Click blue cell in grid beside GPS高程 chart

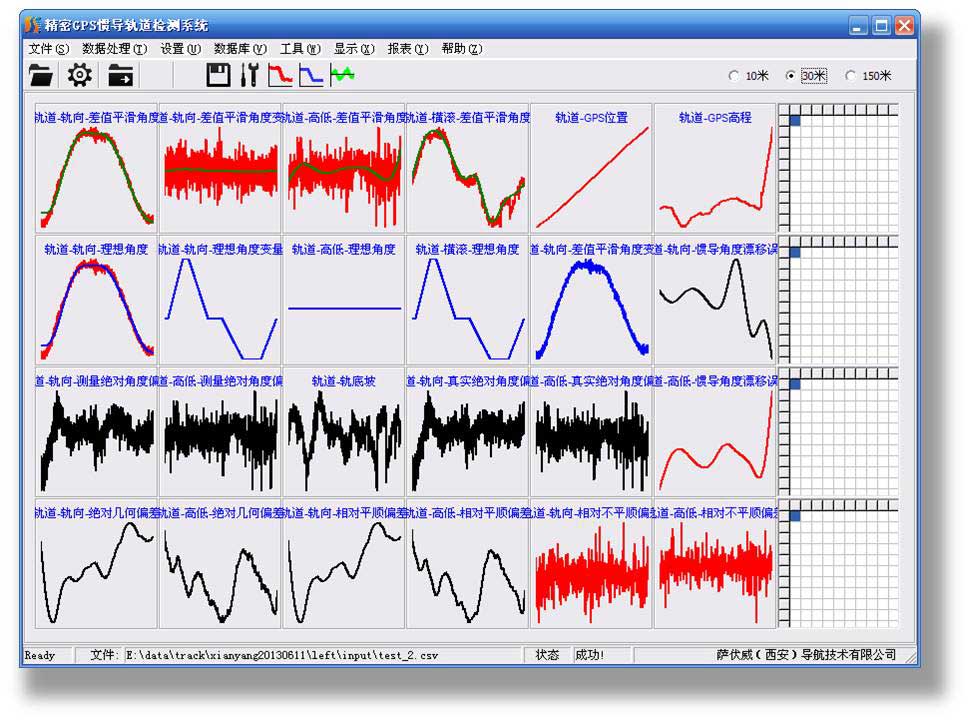coord(795,121)
